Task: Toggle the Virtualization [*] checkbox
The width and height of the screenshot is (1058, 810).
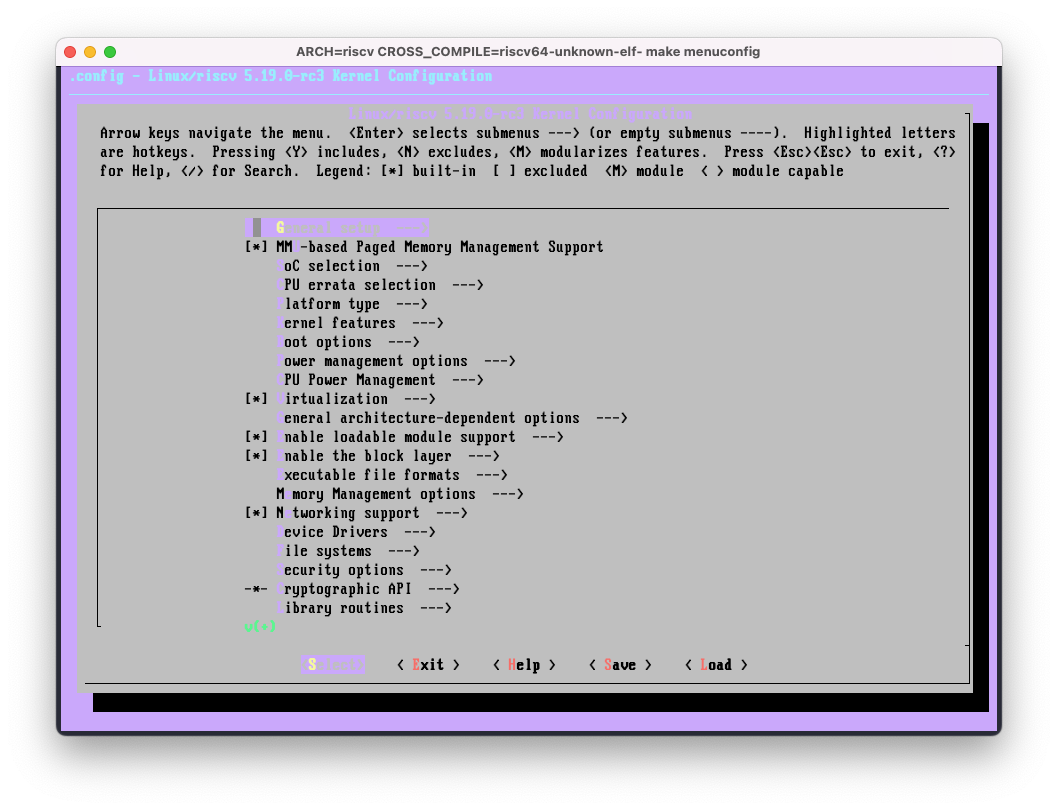Action: point(256,399)
